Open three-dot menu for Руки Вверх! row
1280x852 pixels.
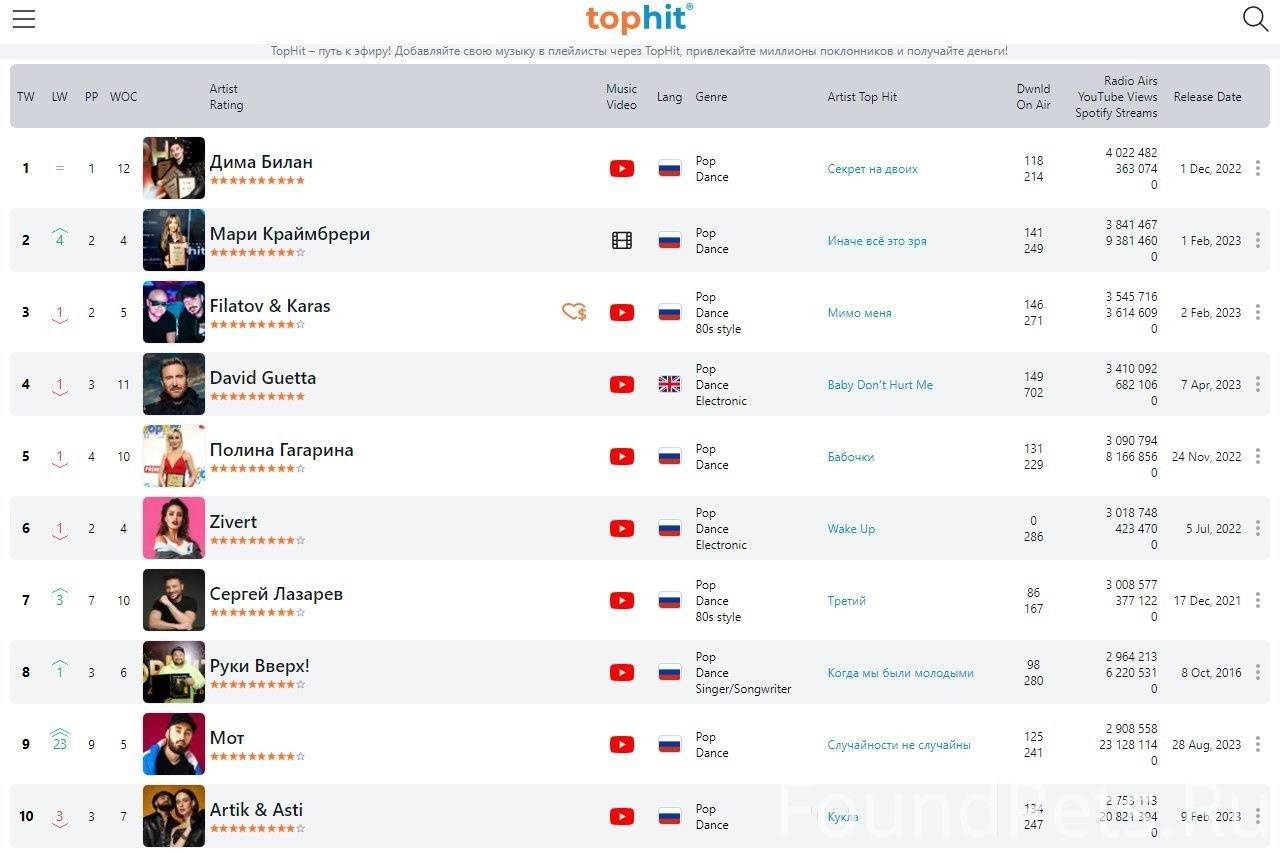point(1257,673)
